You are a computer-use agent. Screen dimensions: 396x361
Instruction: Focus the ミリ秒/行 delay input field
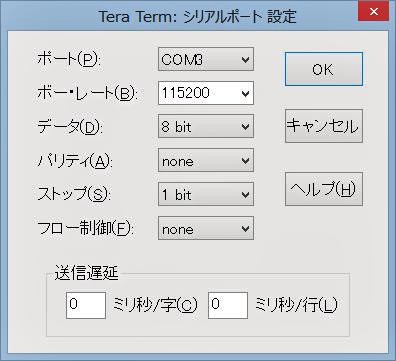[x=228, y=305]
